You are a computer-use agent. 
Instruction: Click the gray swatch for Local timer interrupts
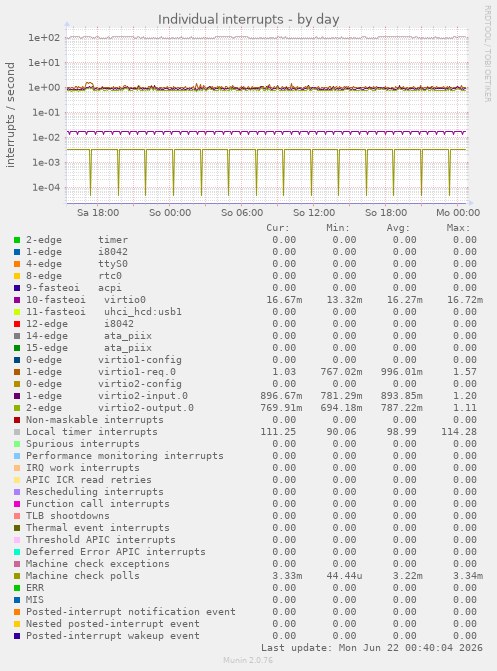pos(17,432)
